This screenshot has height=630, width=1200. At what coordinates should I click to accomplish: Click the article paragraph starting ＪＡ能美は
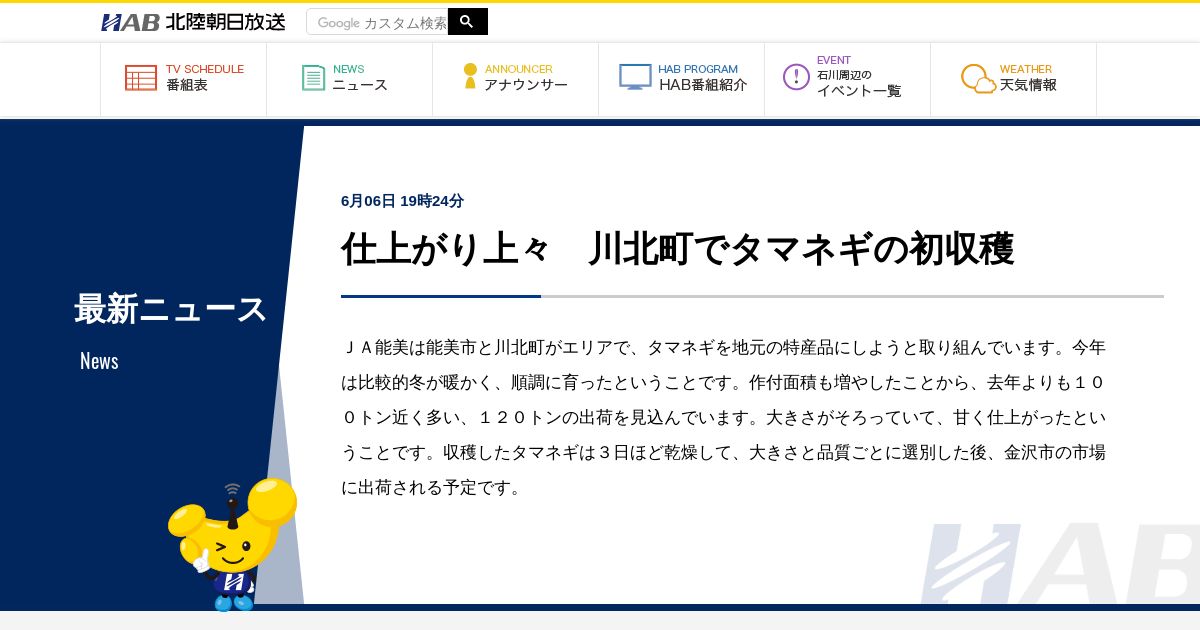pos(724,417)
